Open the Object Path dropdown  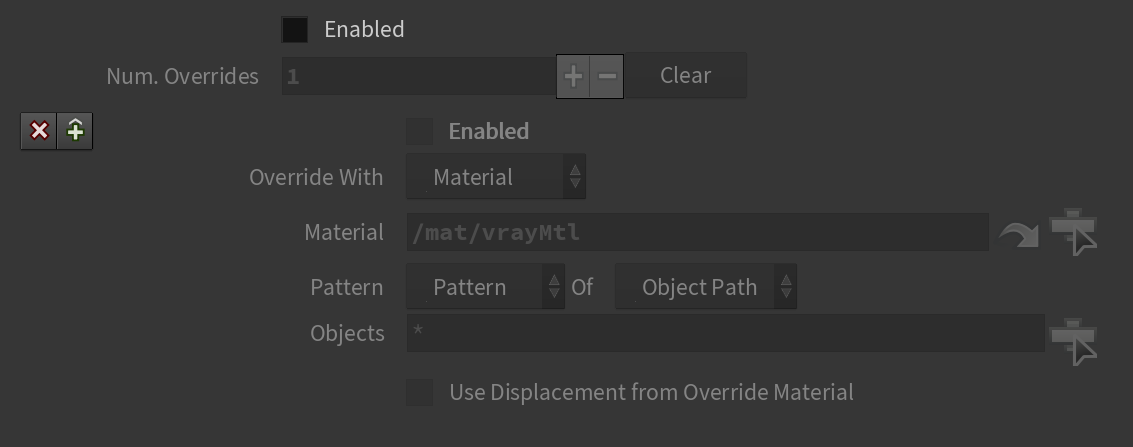[706, 287]
